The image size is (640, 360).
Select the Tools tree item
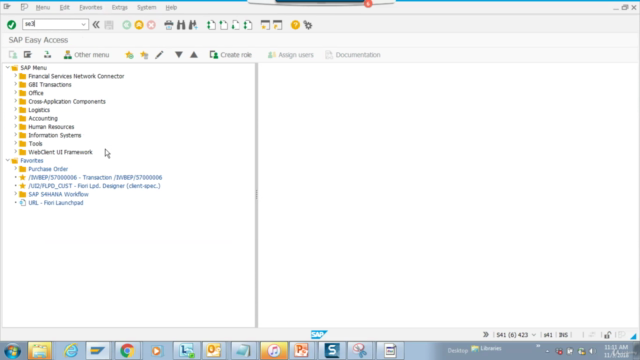pyautogui.click(x=36, y=144)
